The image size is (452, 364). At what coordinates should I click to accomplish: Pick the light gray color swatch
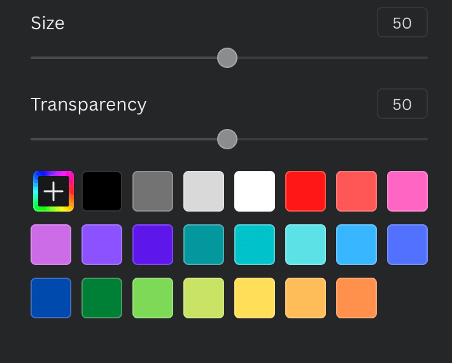[203, 191]
